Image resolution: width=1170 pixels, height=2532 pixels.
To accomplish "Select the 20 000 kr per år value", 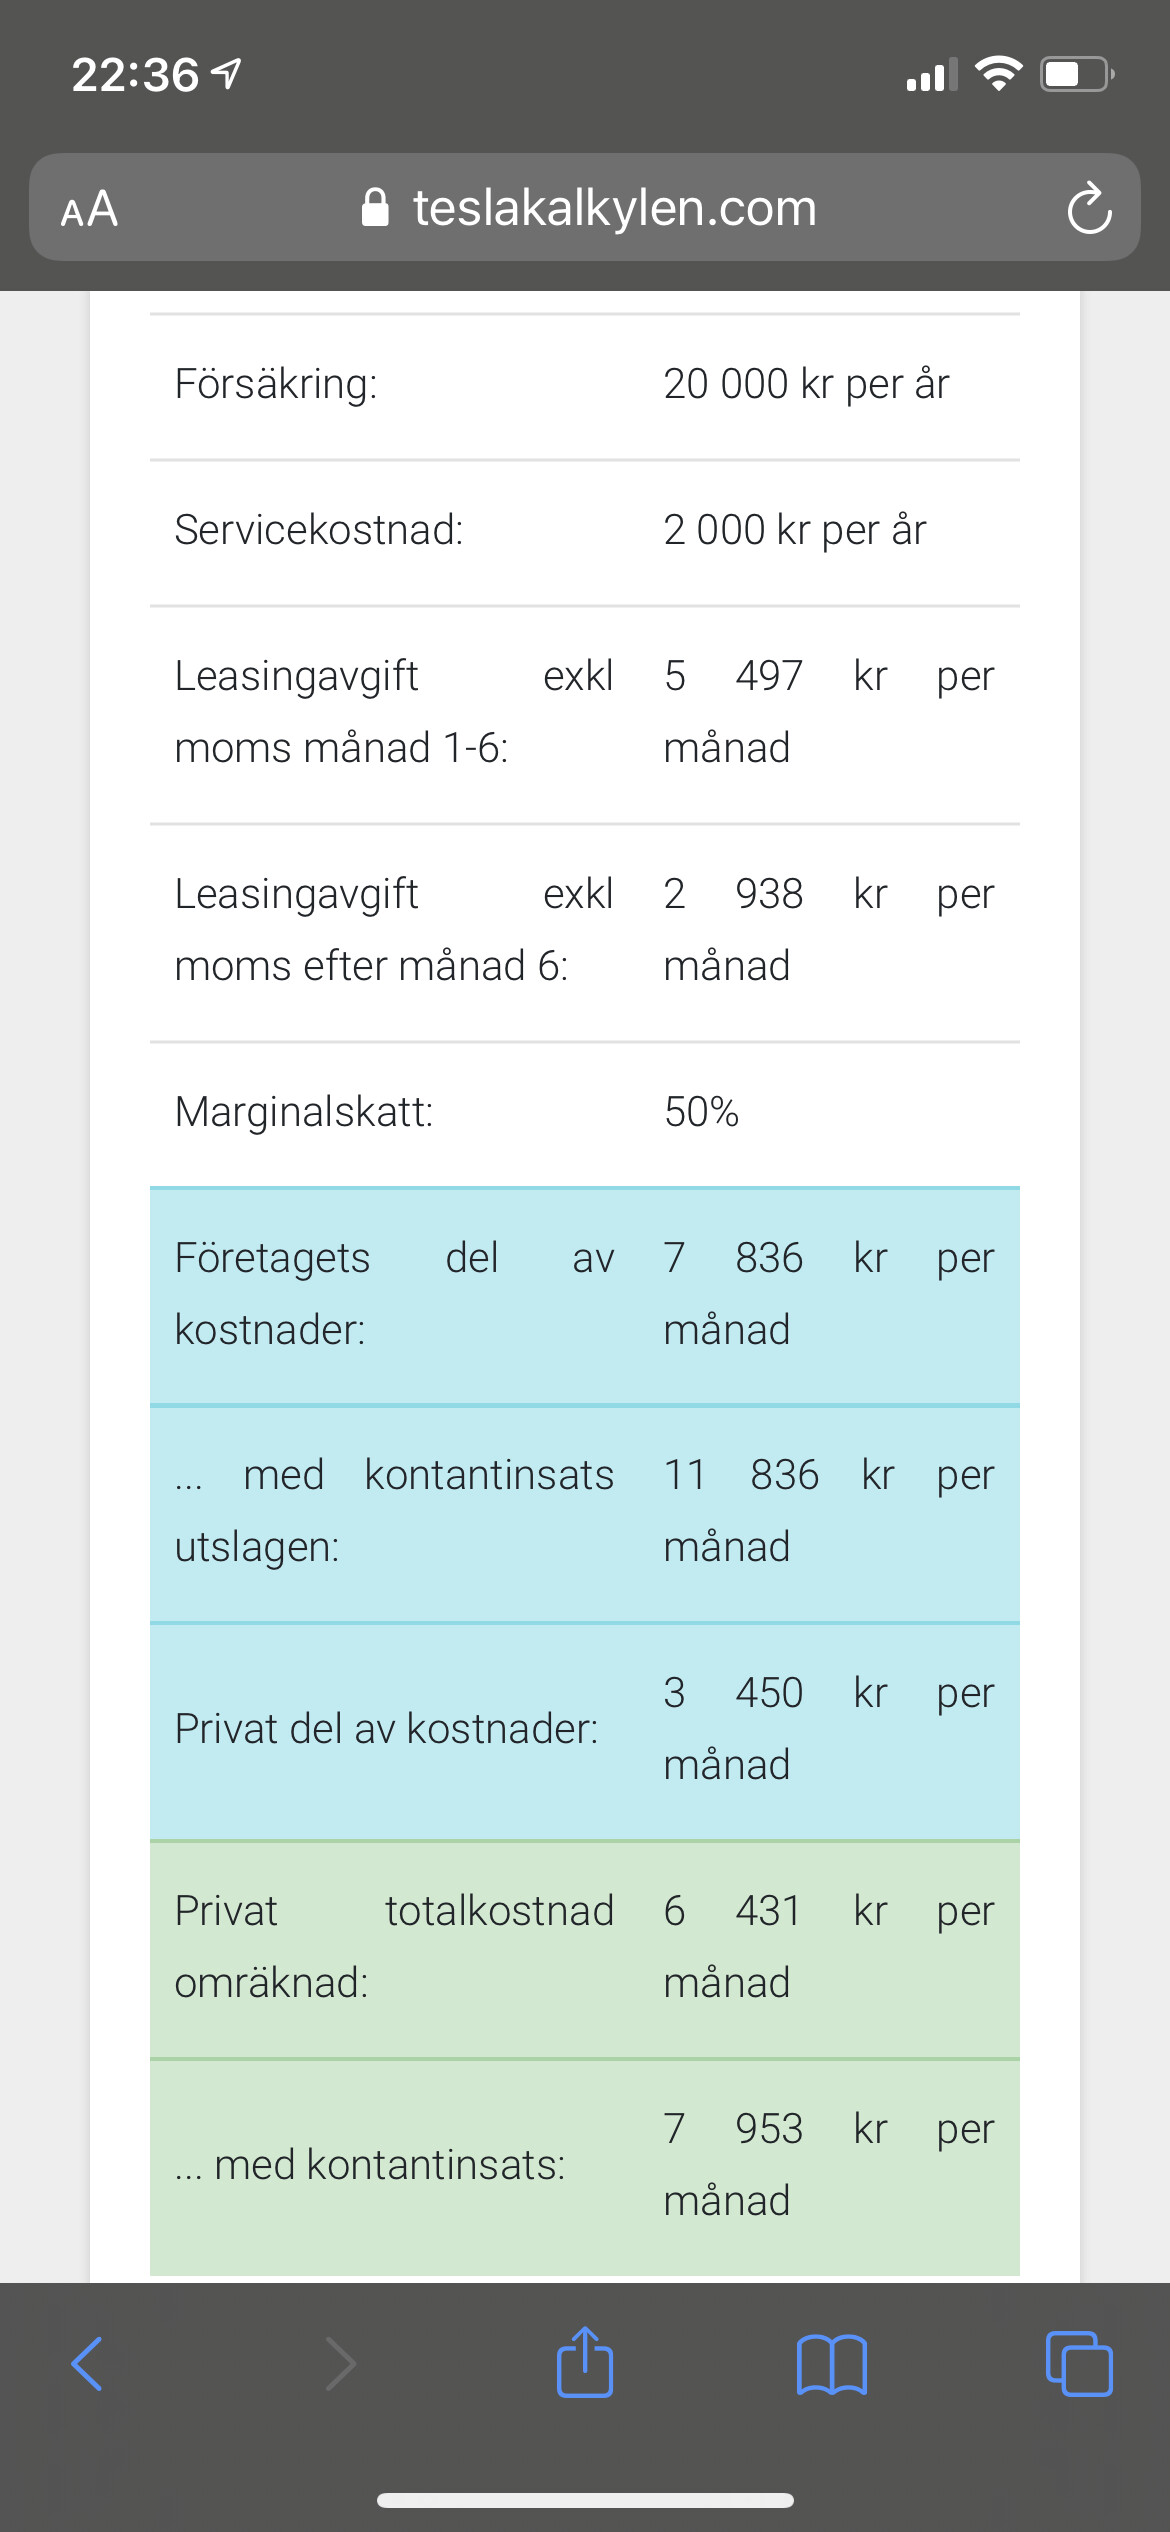I will tap(806, 384).
